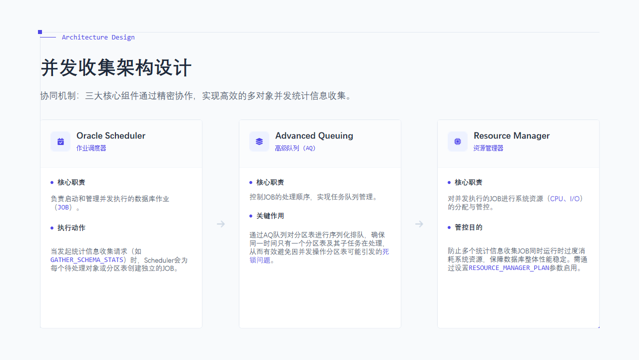Image resolution: width=639 pixels, height=360 pixels.
Task: Click the Resource Manager chip icon
Action: (458, 141)
